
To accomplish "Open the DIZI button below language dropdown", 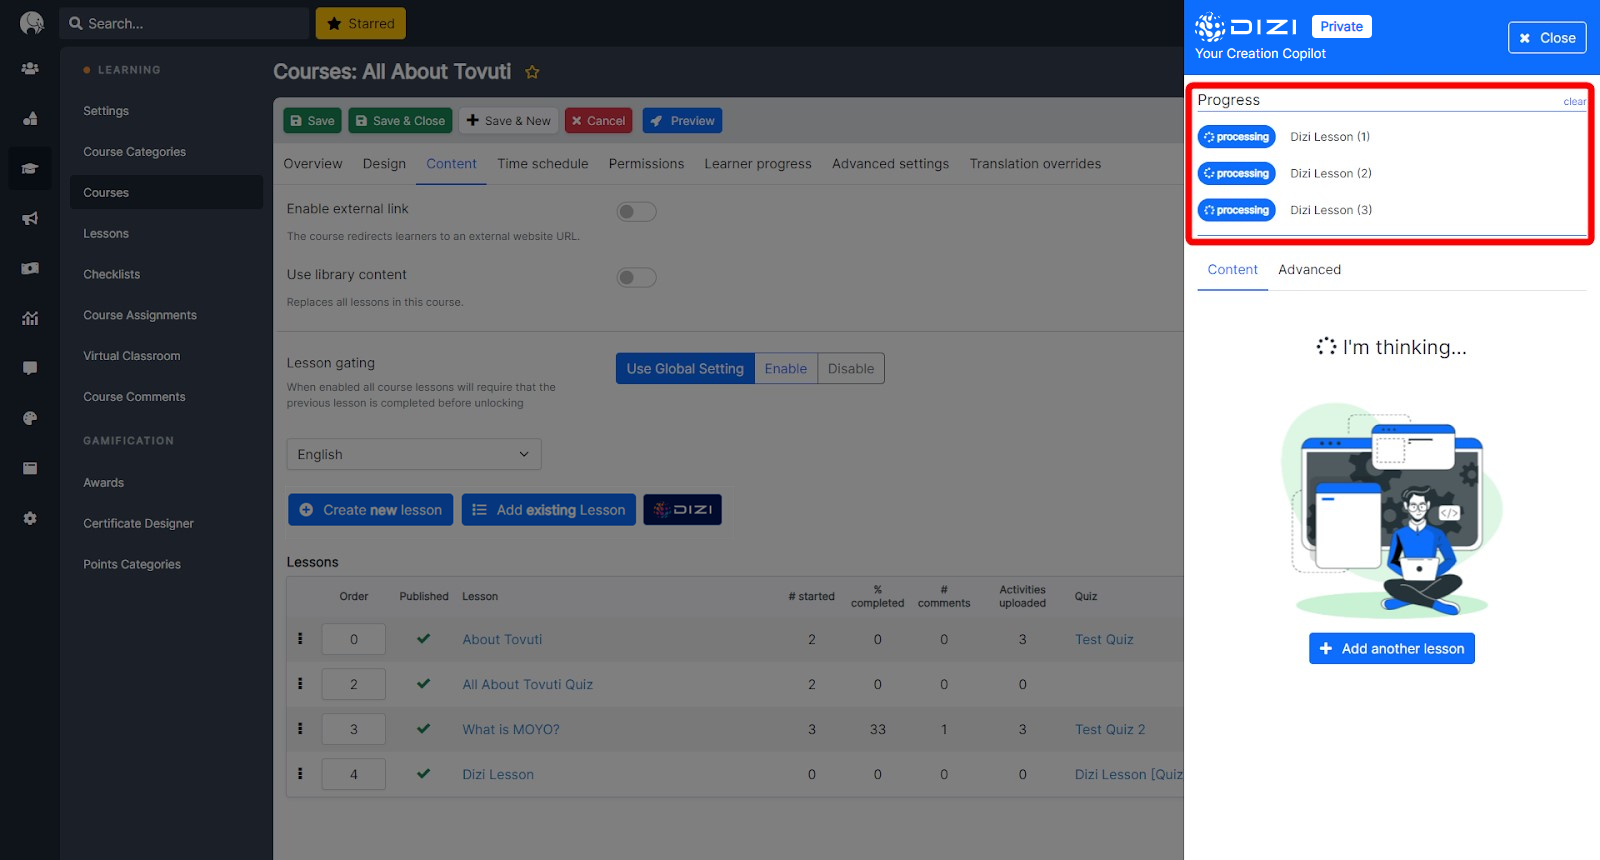I will point(682,510).
